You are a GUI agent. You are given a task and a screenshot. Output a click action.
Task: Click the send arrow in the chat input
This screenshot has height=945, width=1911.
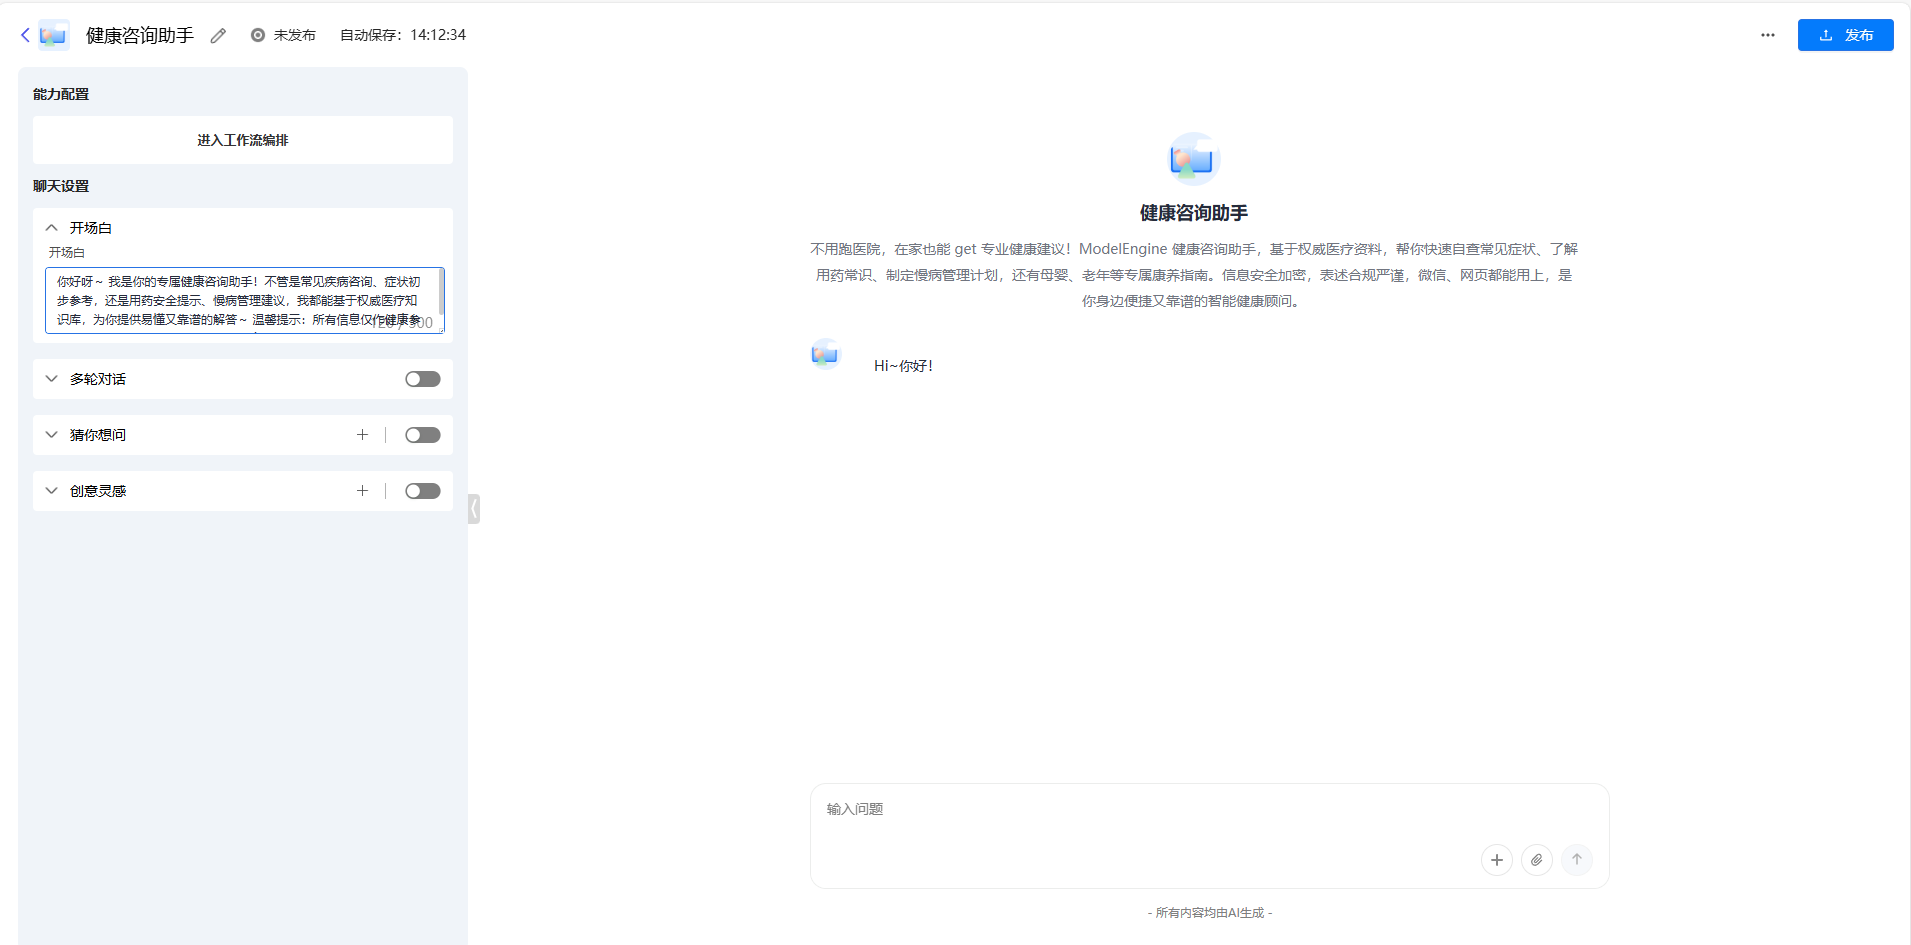point(1576,859)
